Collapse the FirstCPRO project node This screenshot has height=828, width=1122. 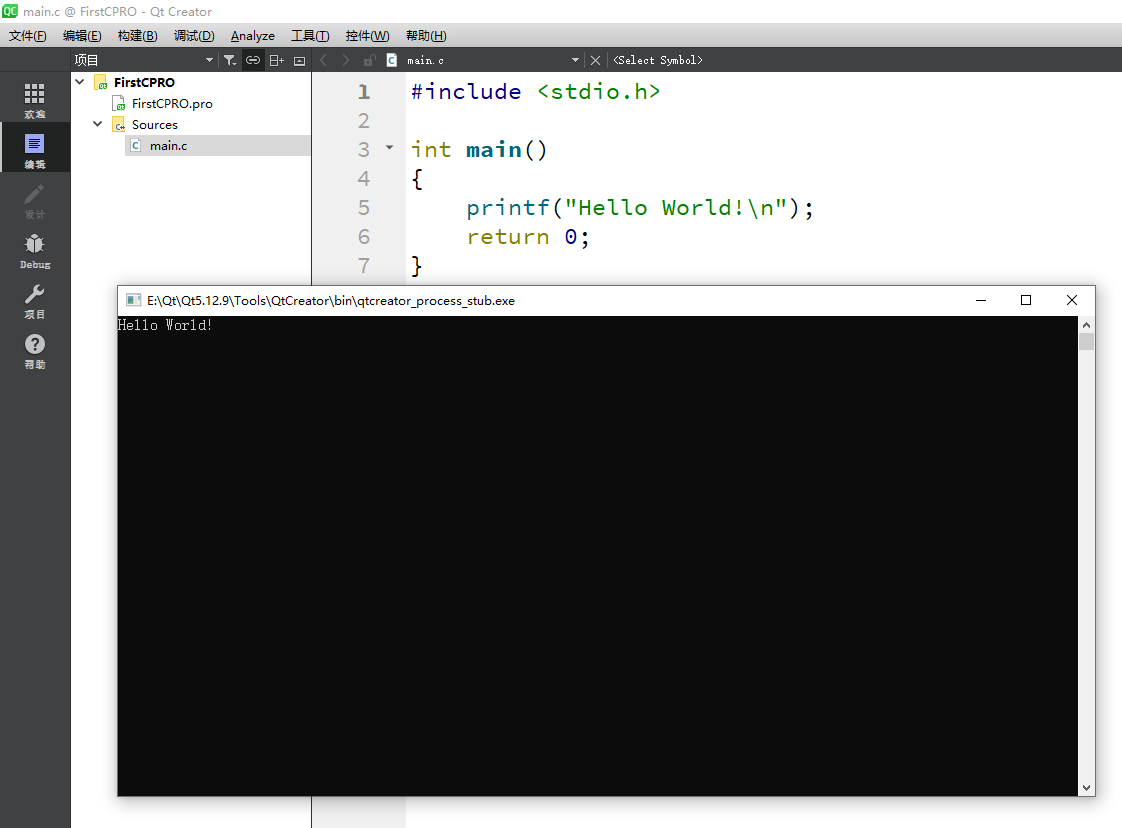click(80, 82)
